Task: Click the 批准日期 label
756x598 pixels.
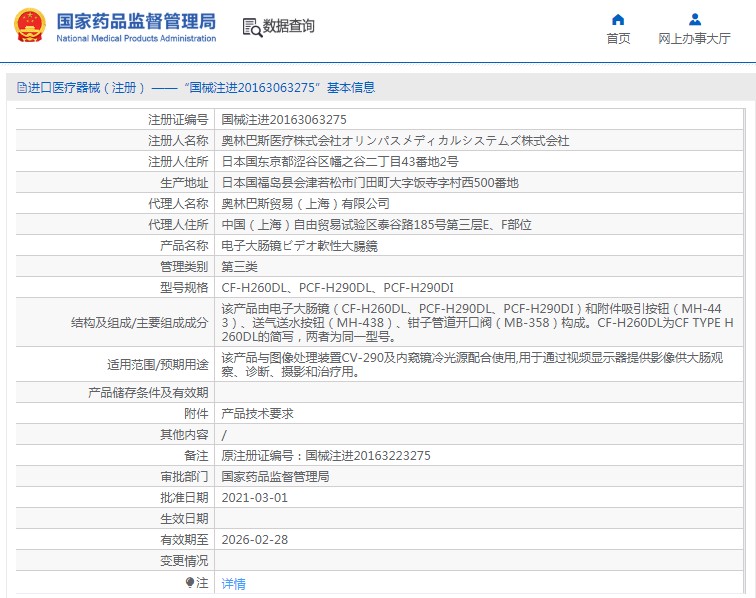Action: click(184, 498)
